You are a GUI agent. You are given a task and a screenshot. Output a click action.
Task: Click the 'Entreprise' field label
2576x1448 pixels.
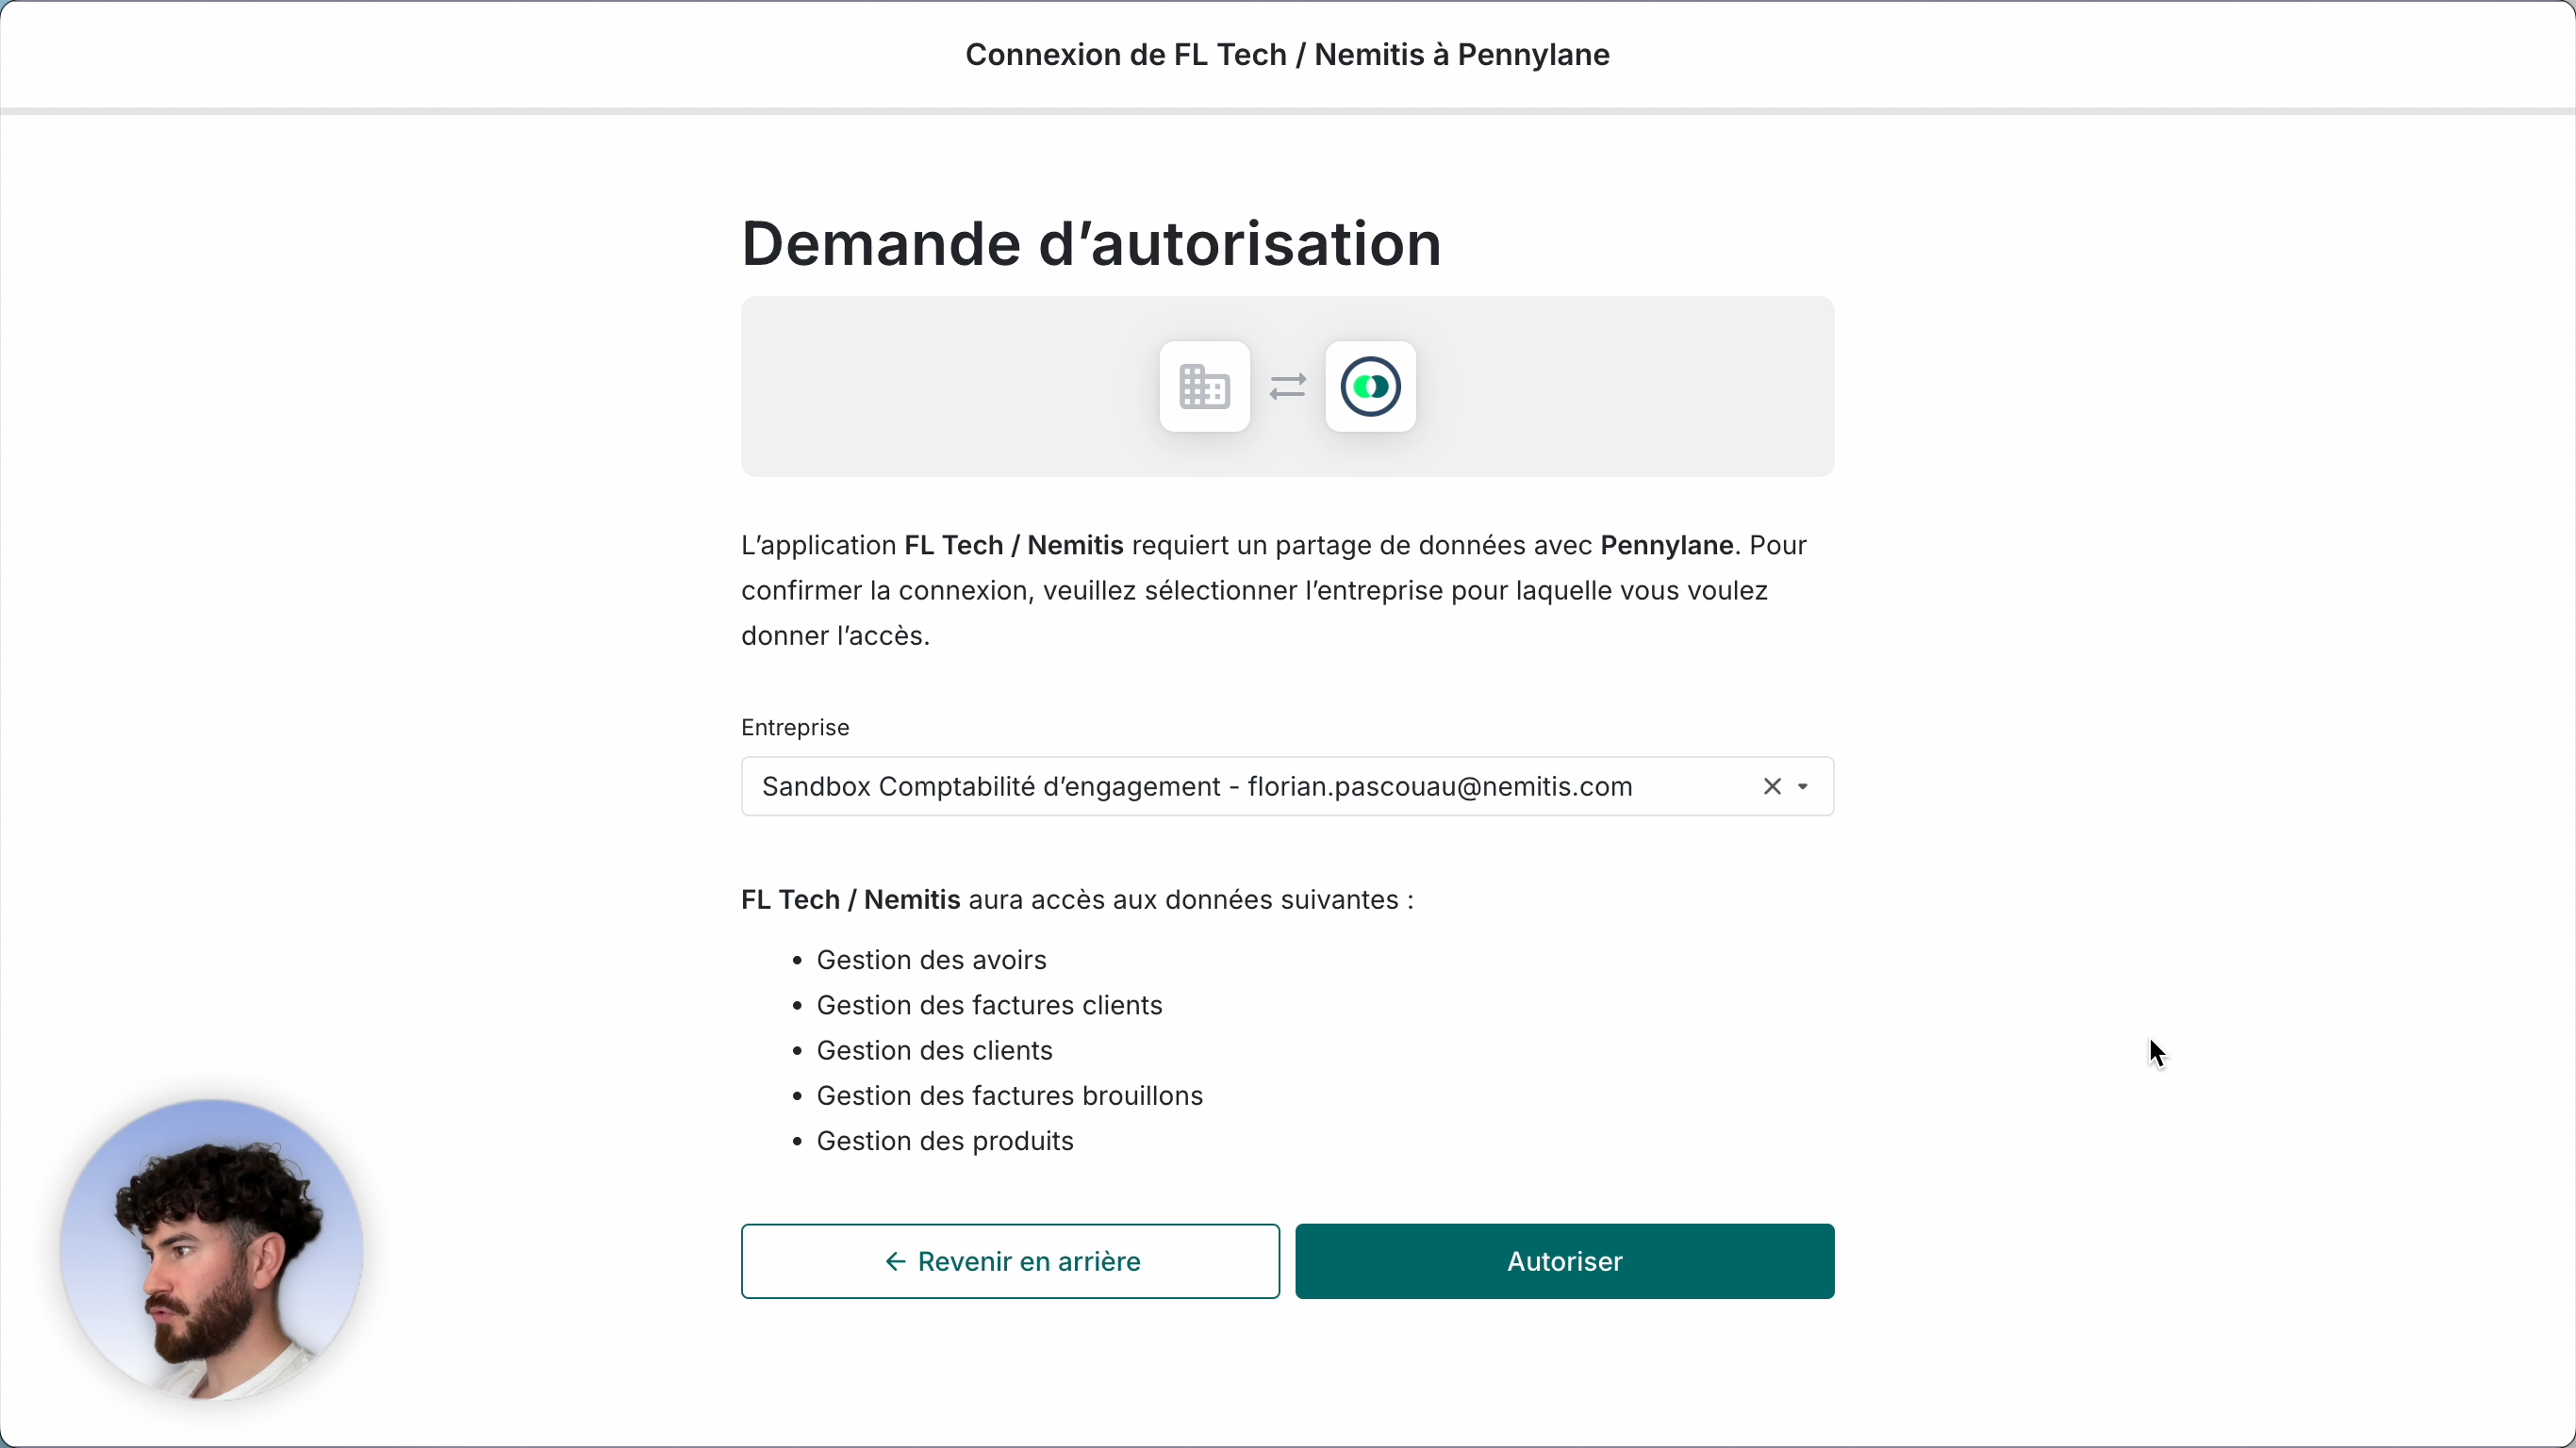(795, 728)
